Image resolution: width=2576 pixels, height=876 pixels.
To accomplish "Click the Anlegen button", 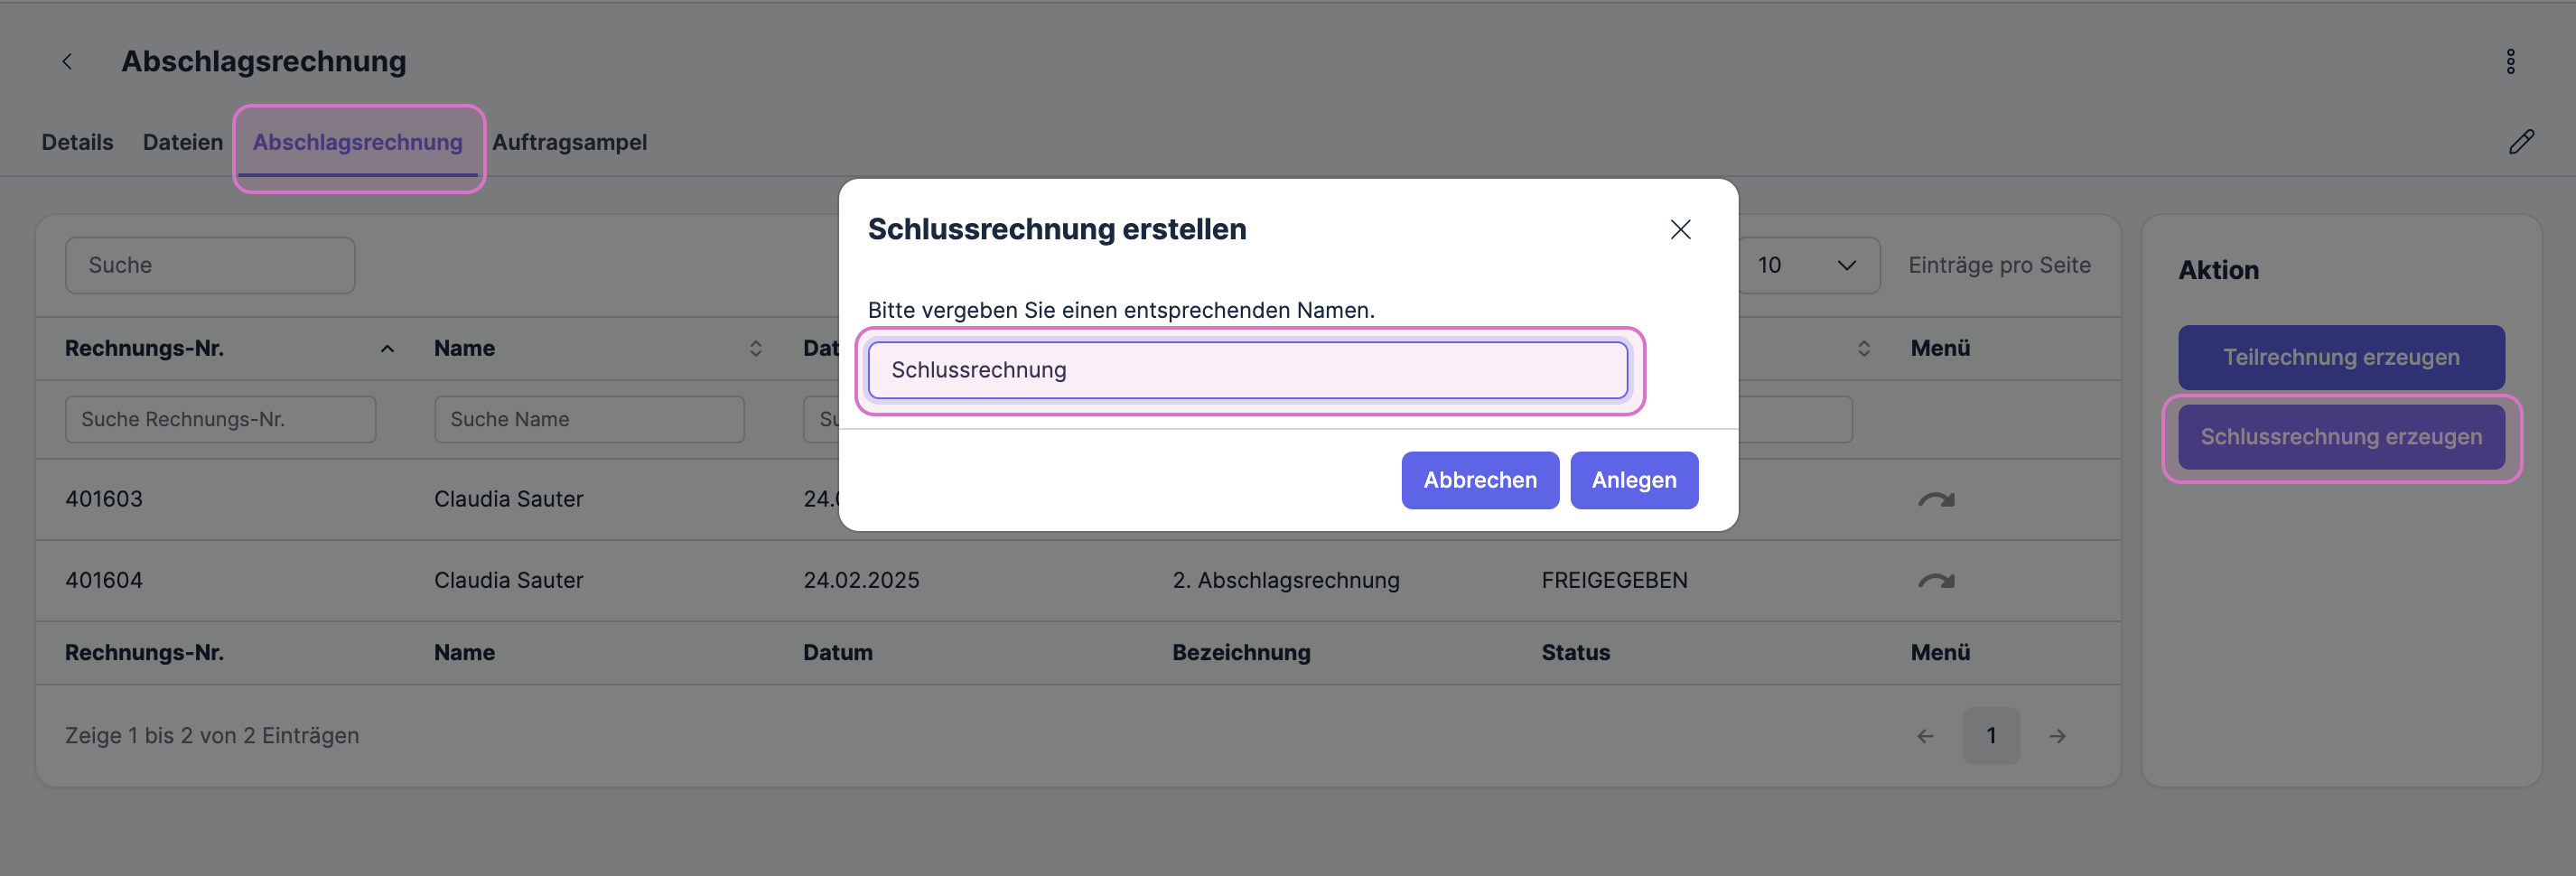I will coord(1633,480).
